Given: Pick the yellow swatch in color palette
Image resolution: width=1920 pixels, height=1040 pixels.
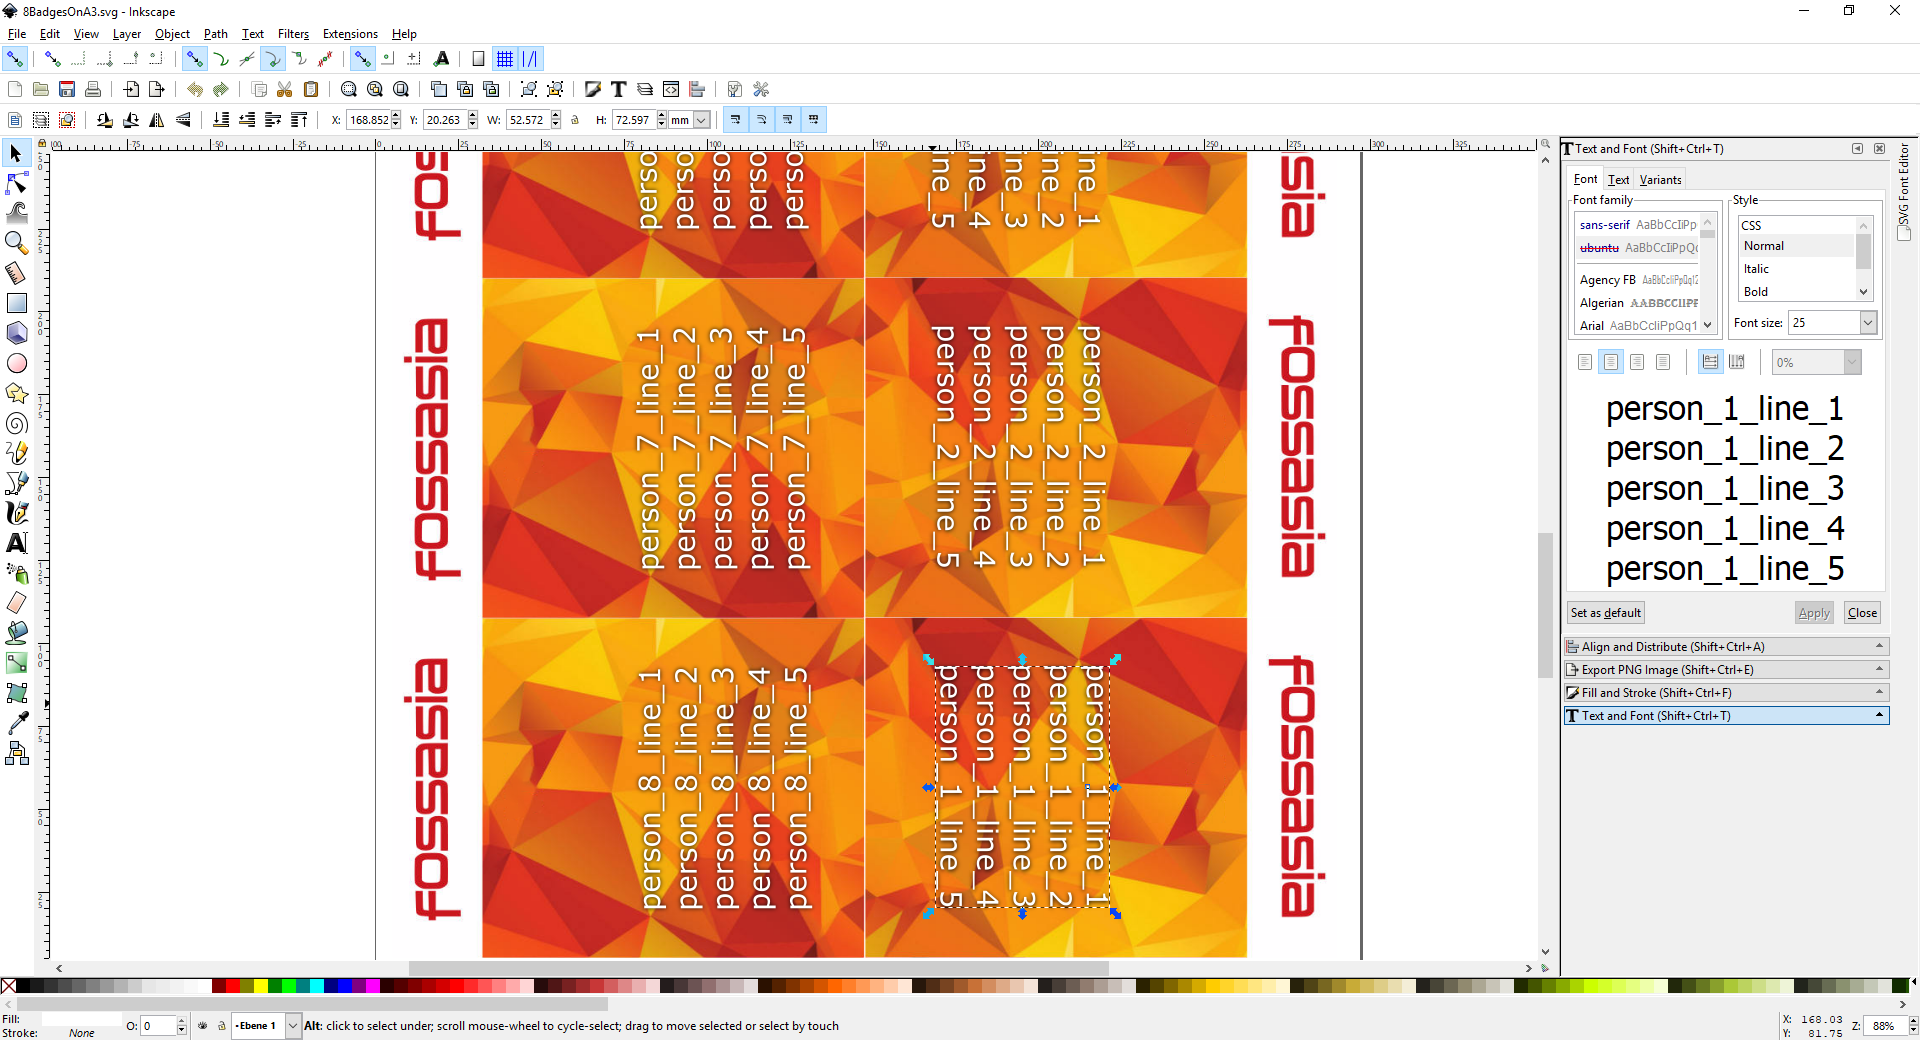Looking at the screenshot, I should click(260, 986).
